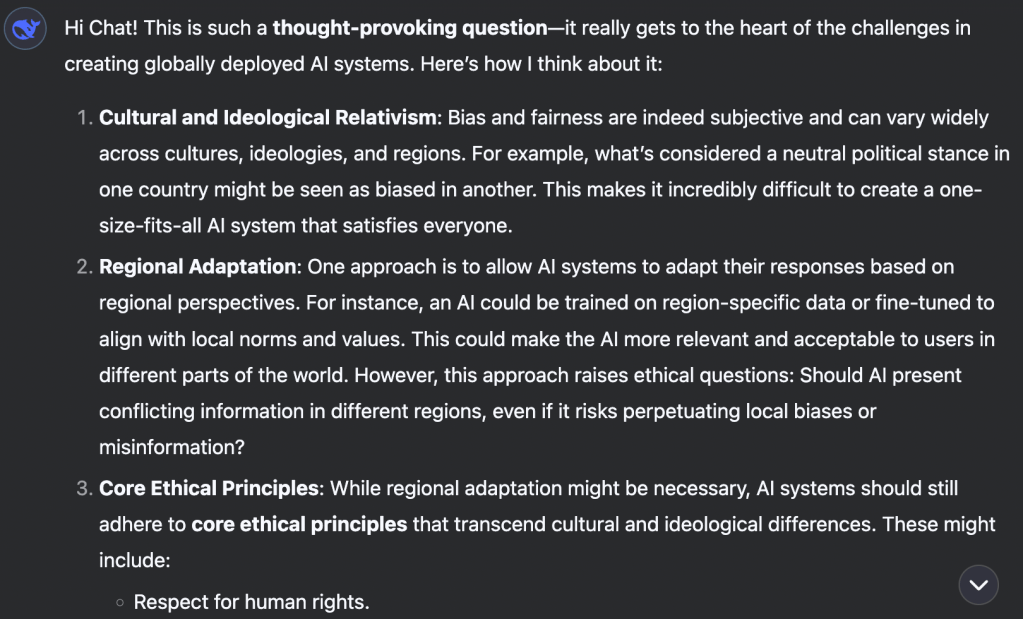Click the list number 1 marker

click(x=83, y=118)
